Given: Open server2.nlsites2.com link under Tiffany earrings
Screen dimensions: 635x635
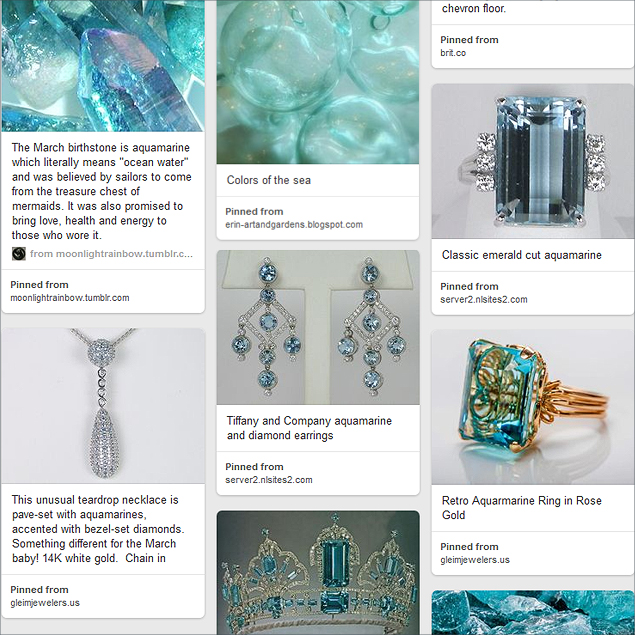Looking at the screenshot, I should pos(268,480).
